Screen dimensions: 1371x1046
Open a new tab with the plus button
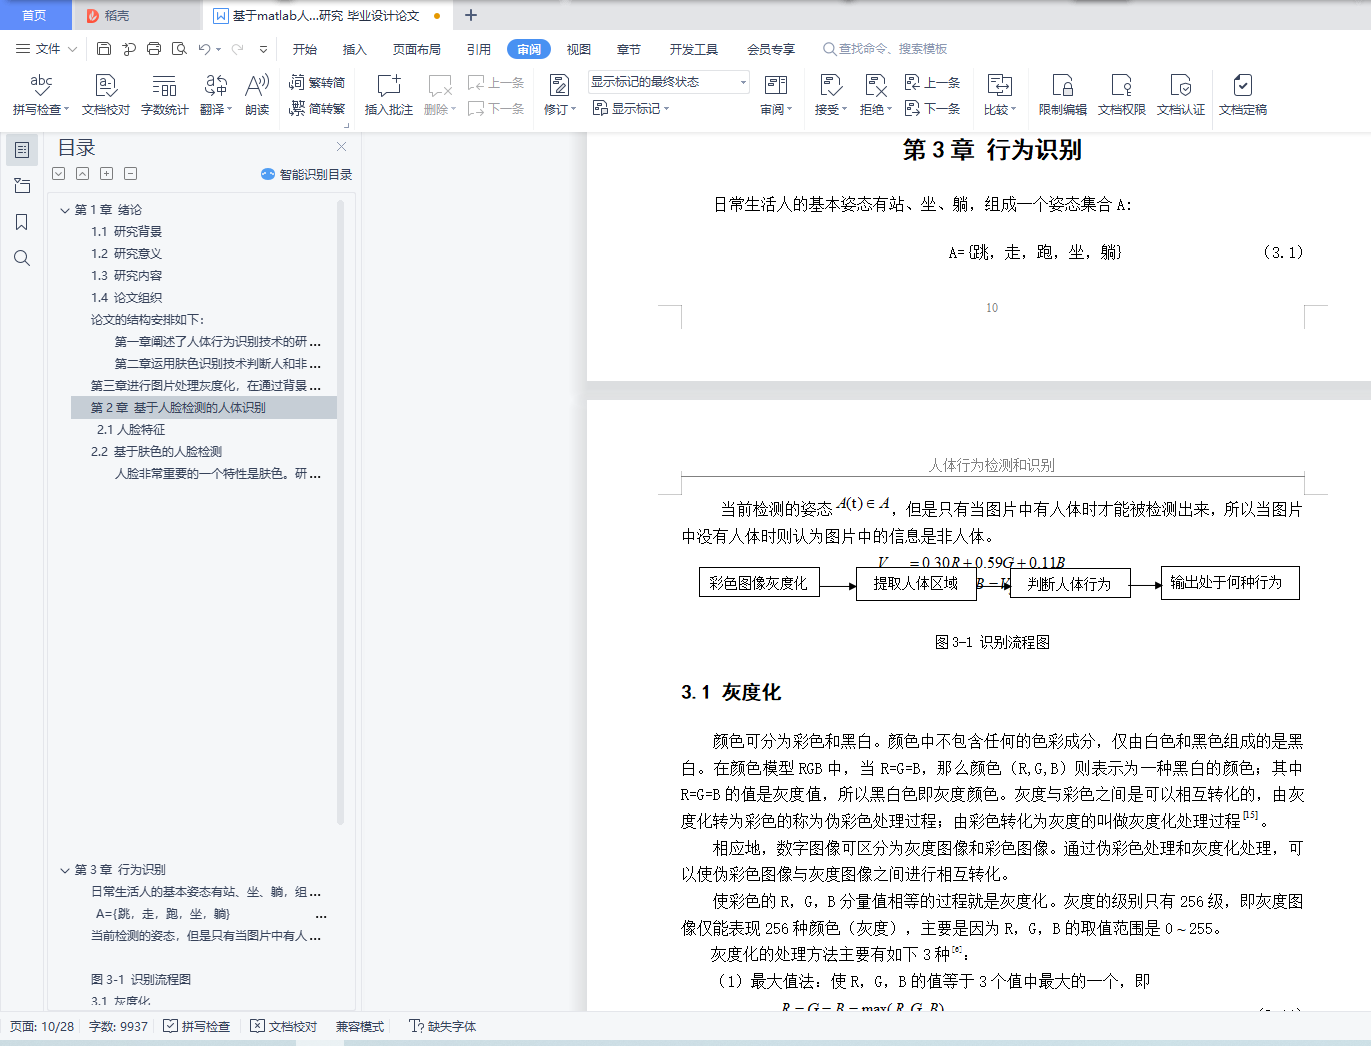pos(471,15)
